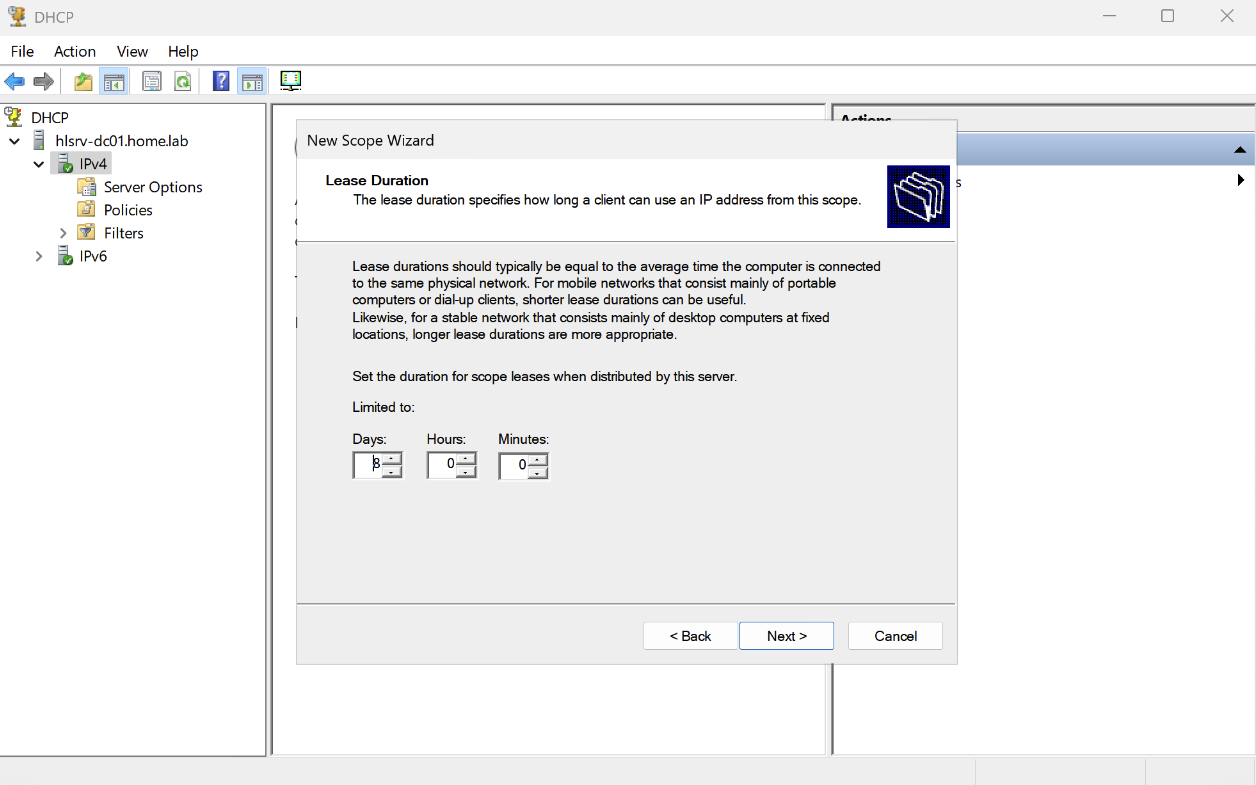Image resolution: width=1256 pixels, height=785 pixels.
Task: Open Properties via the toolbar icon
Action: 152,82
